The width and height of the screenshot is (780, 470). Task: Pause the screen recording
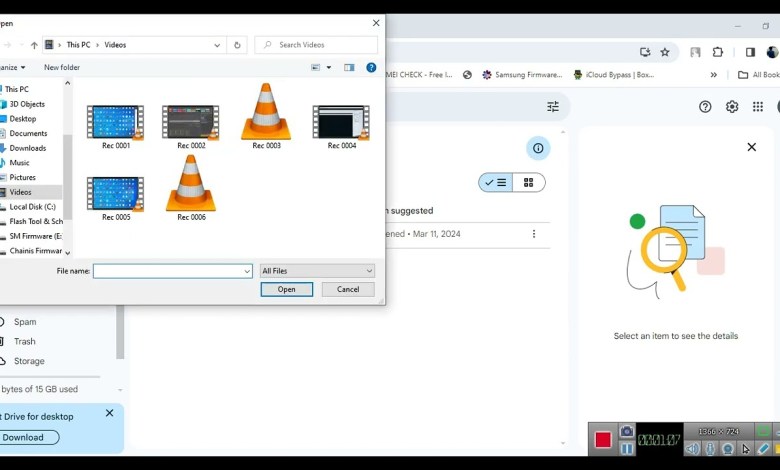tap(627, 449)
